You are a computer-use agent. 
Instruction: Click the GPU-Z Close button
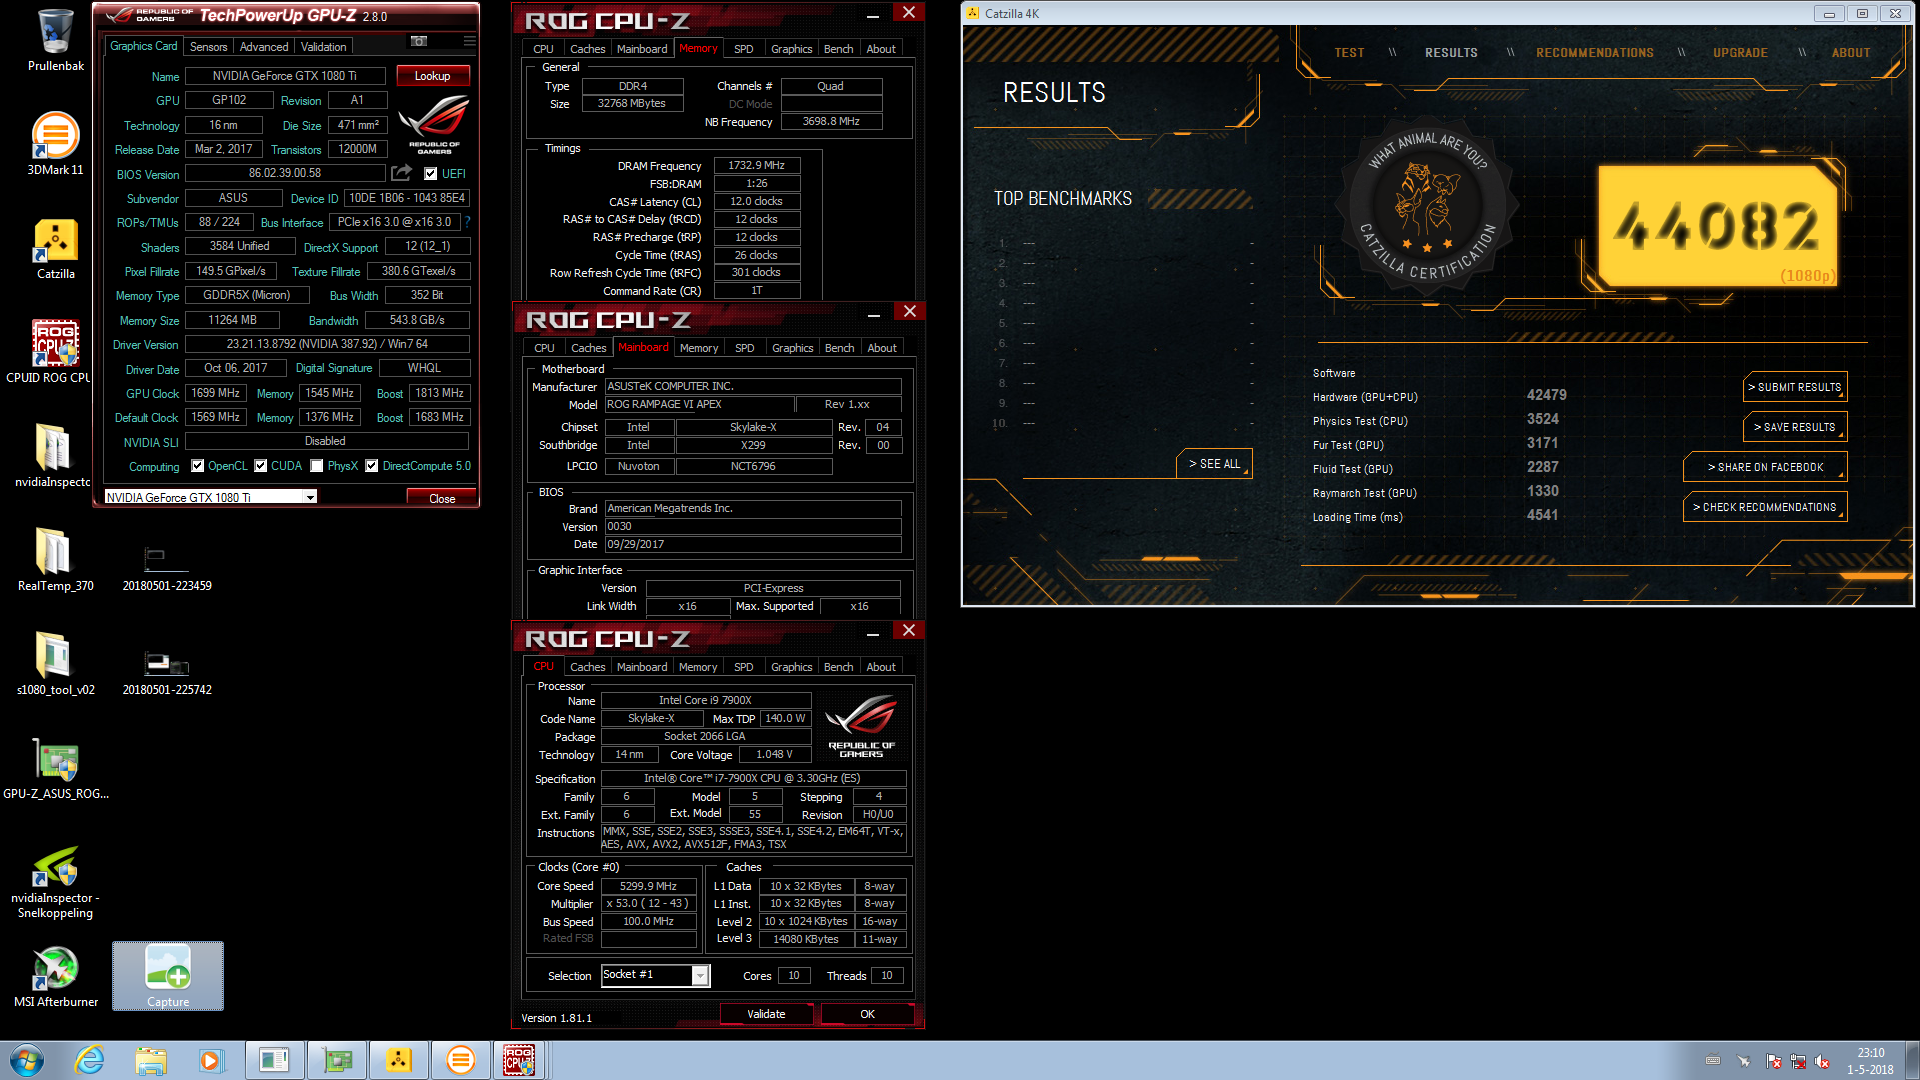coord(442,498)
